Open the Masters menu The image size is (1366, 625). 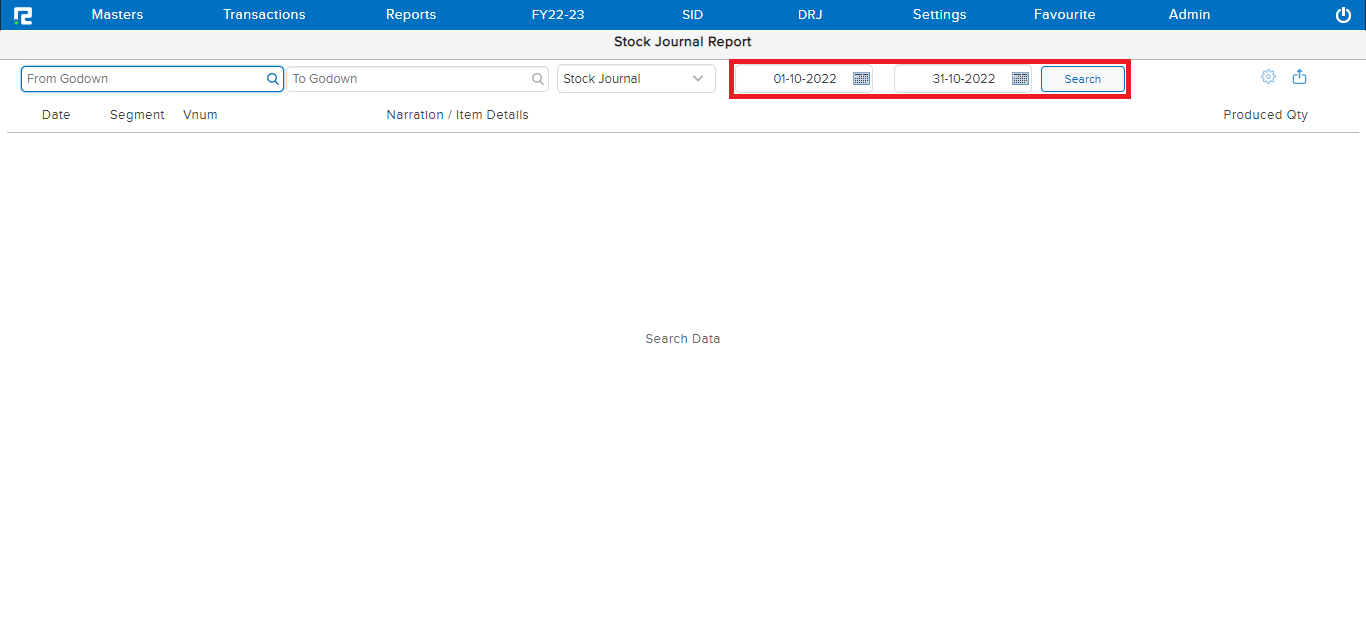(117, 15)
